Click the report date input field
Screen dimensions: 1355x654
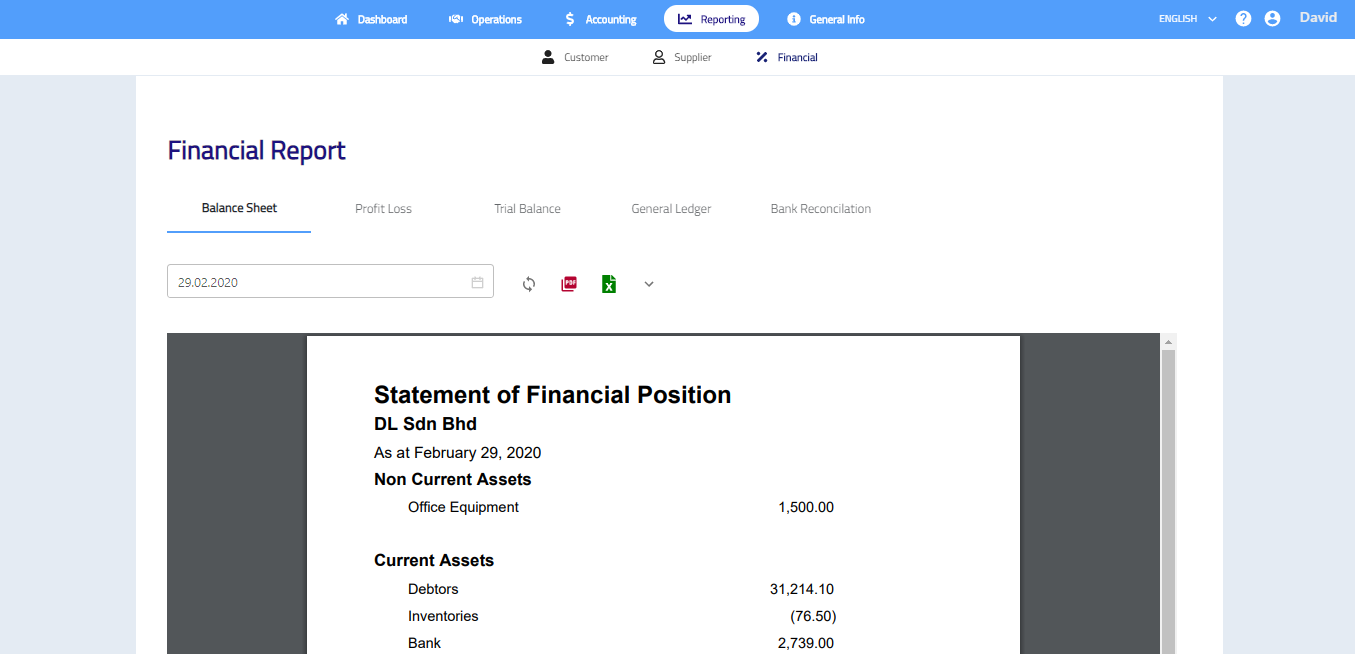[320, 282]
